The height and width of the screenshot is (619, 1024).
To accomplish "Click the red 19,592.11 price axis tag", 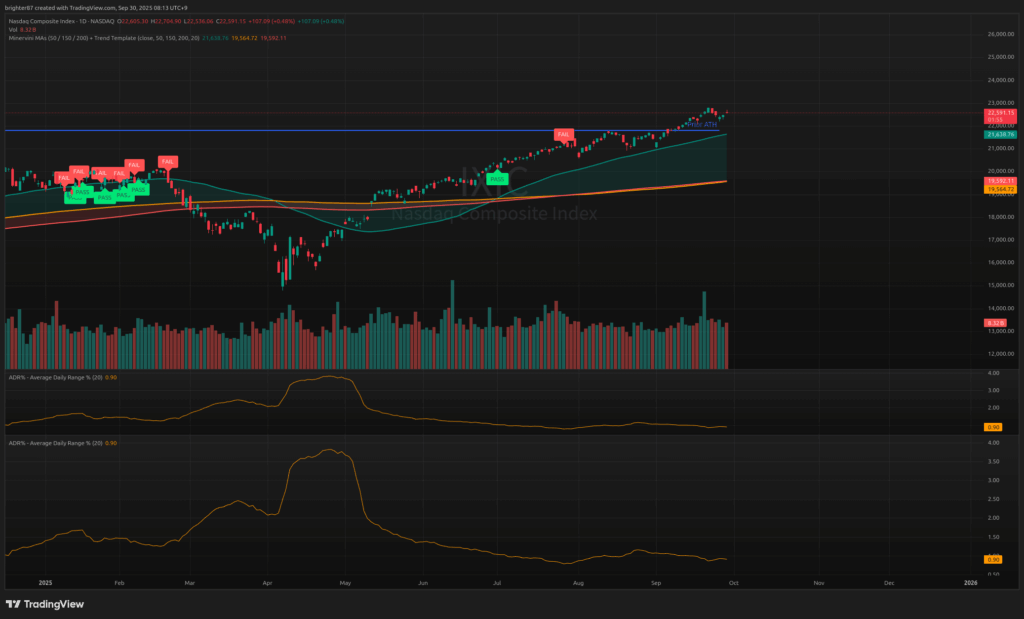I will click(x=1000, y=181).
